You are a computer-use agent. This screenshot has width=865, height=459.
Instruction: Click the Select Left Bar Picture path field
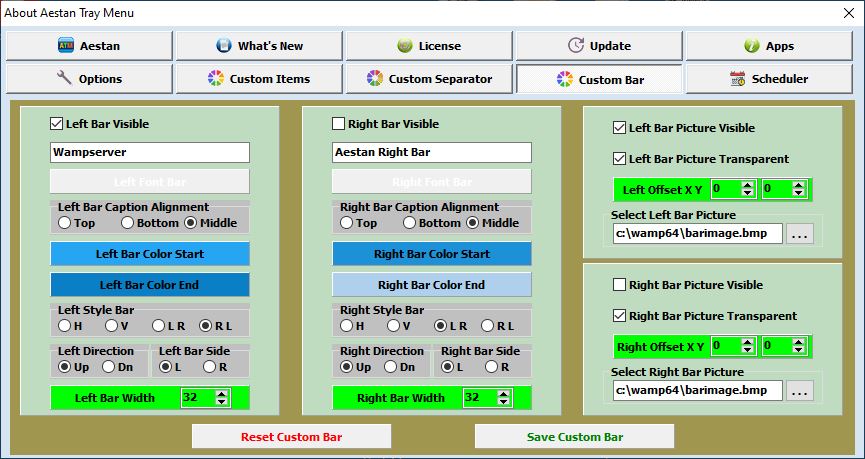(698, 233)
